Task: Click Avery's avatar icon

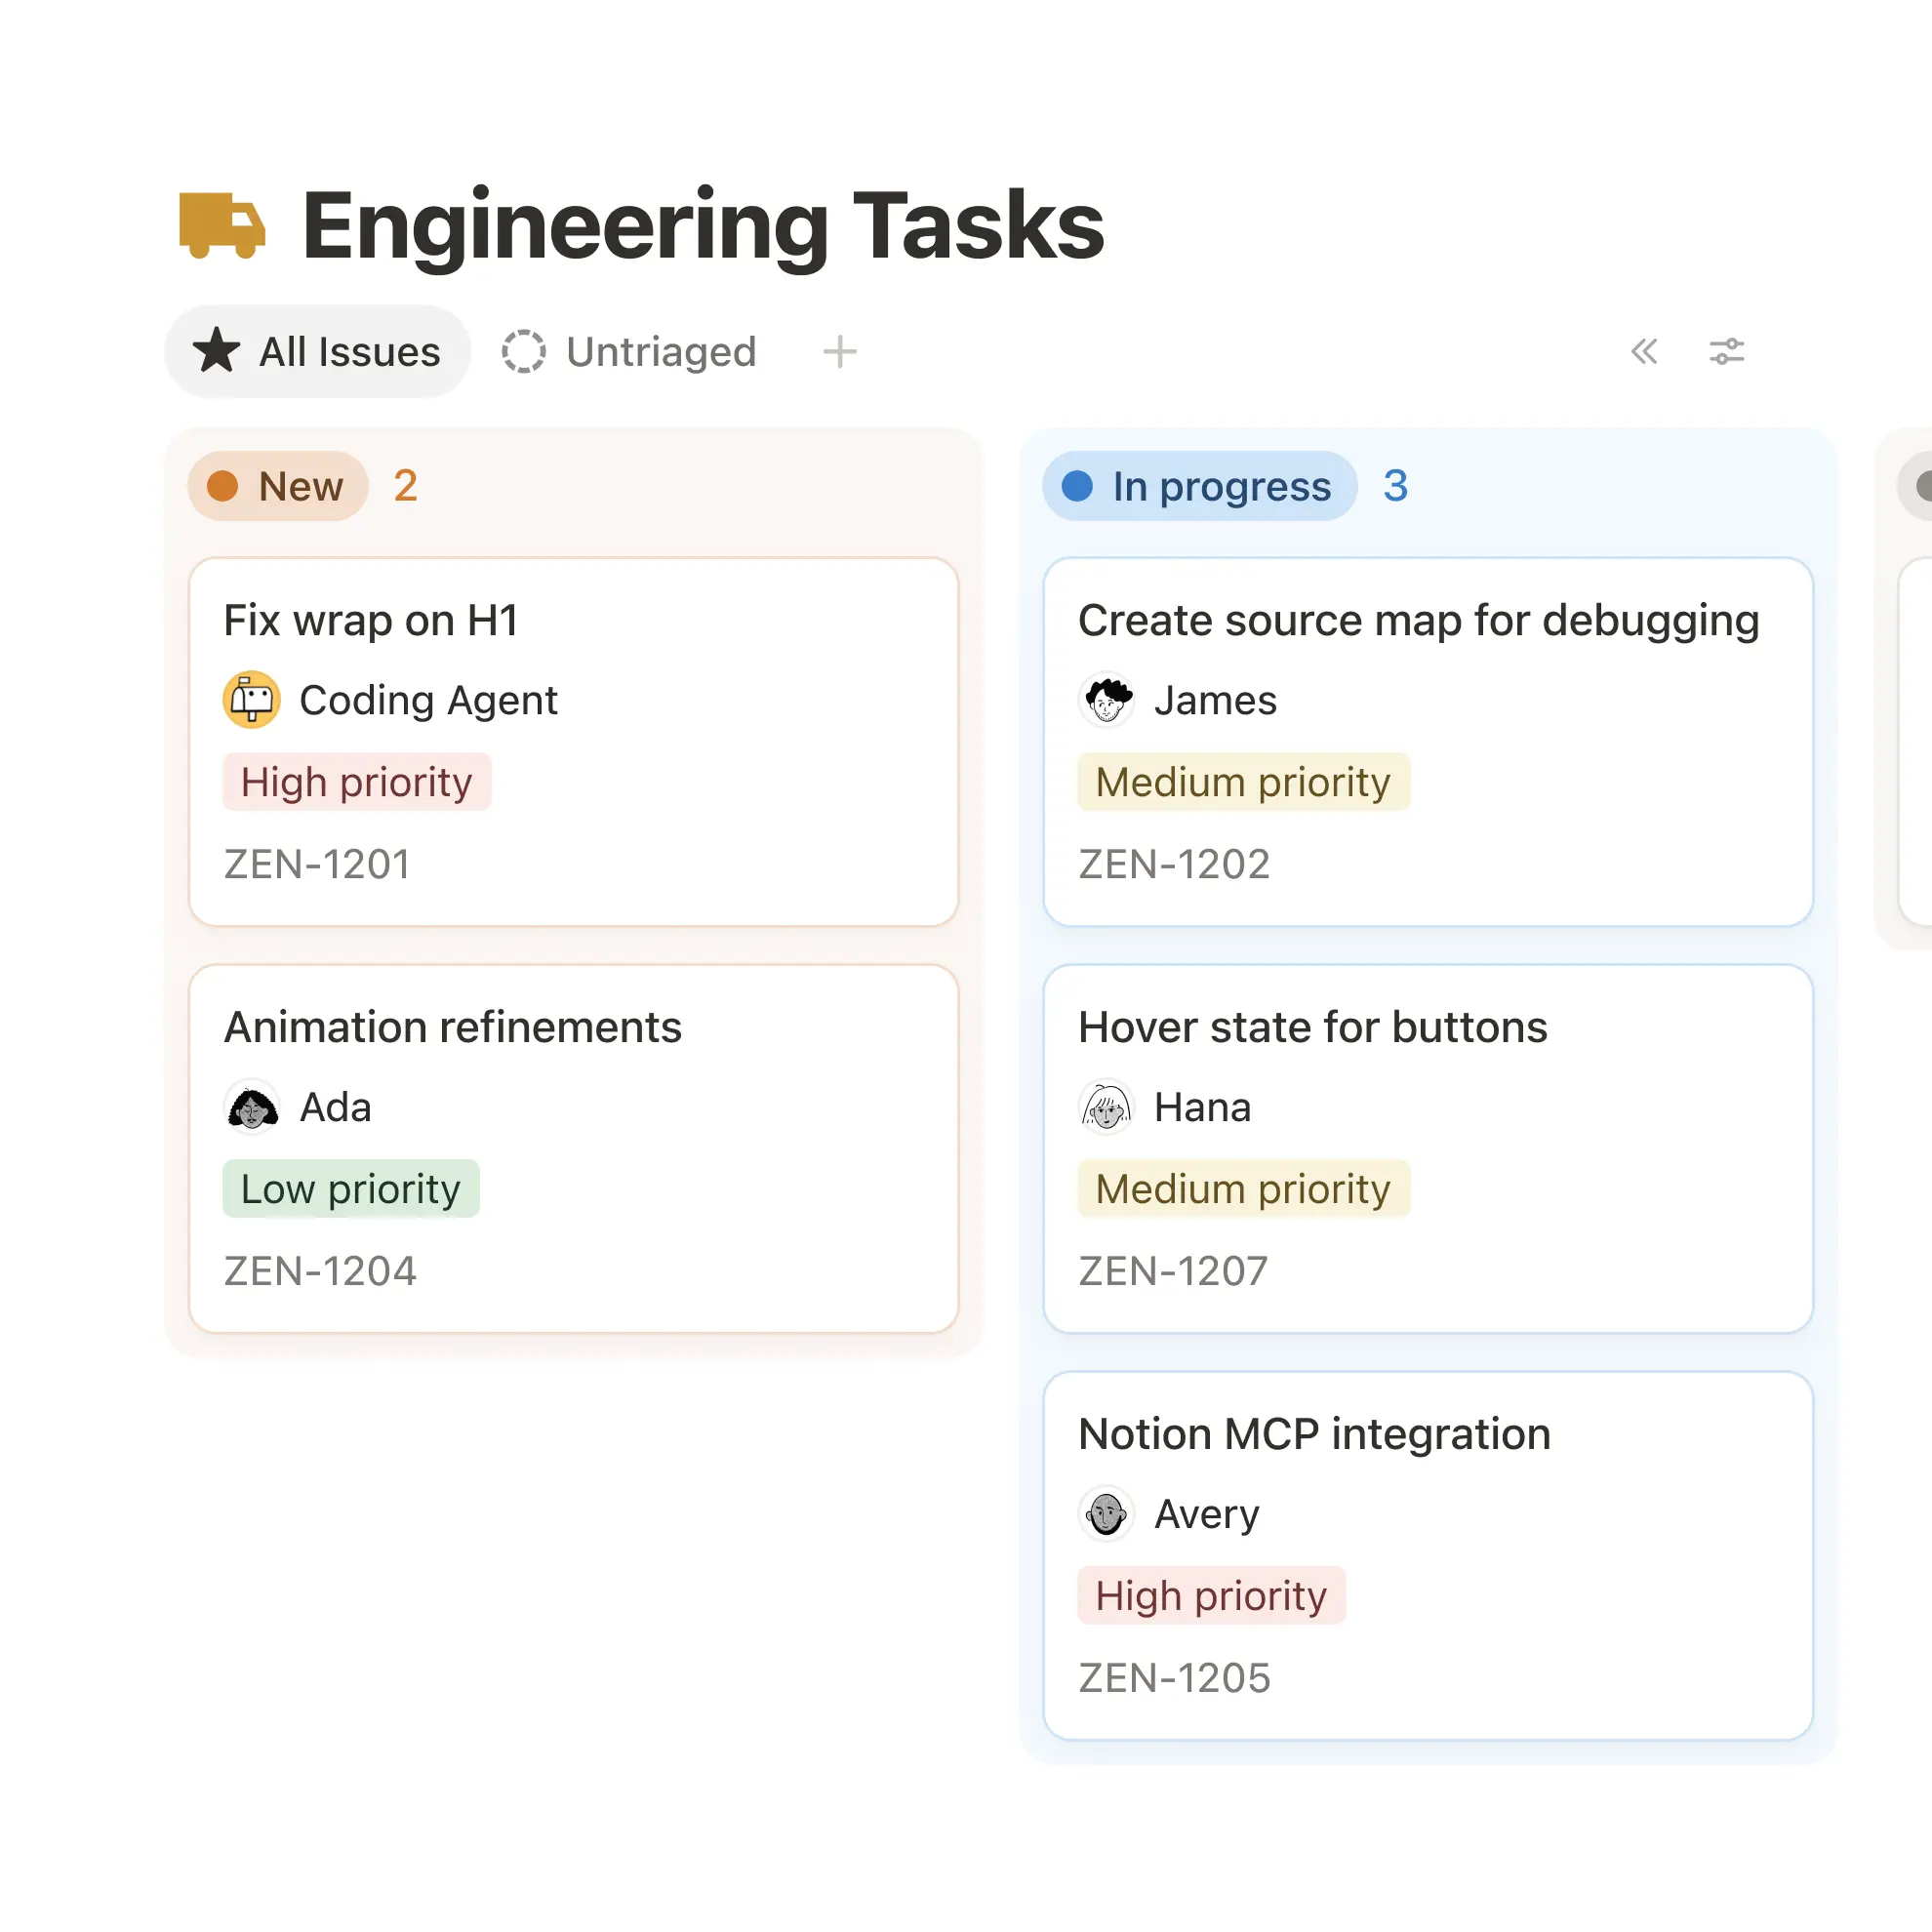Action: point(1106,1514)
